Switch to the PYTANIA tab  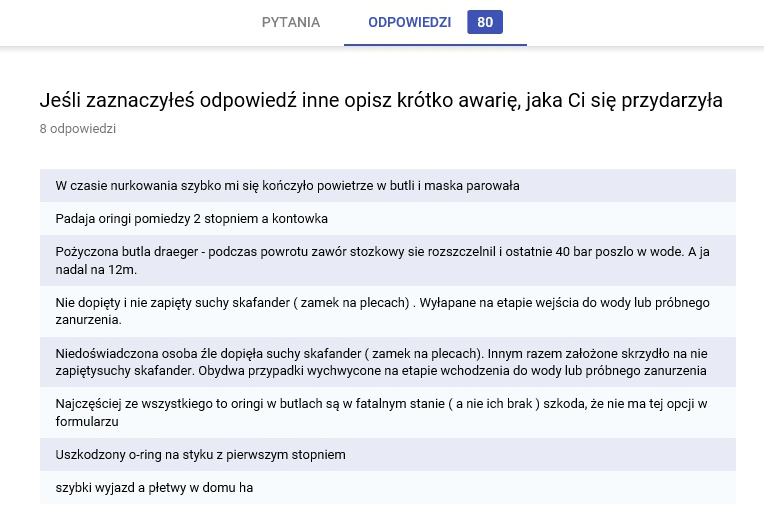click(290, 22)
